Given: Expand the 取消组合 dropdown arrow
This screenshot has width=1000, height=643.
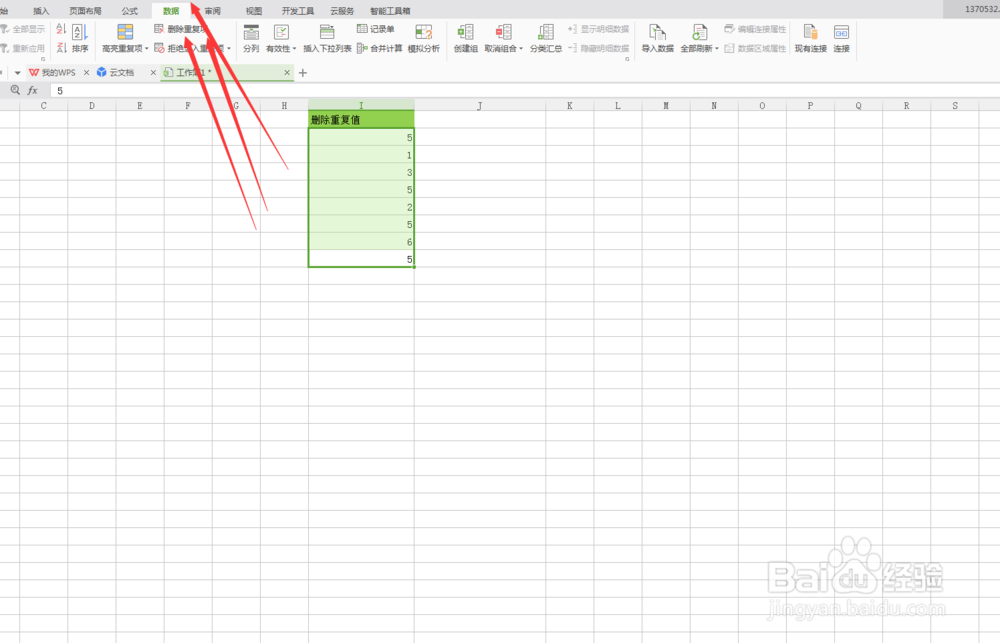Looking at the screenshot, I should tap(520, 48).
